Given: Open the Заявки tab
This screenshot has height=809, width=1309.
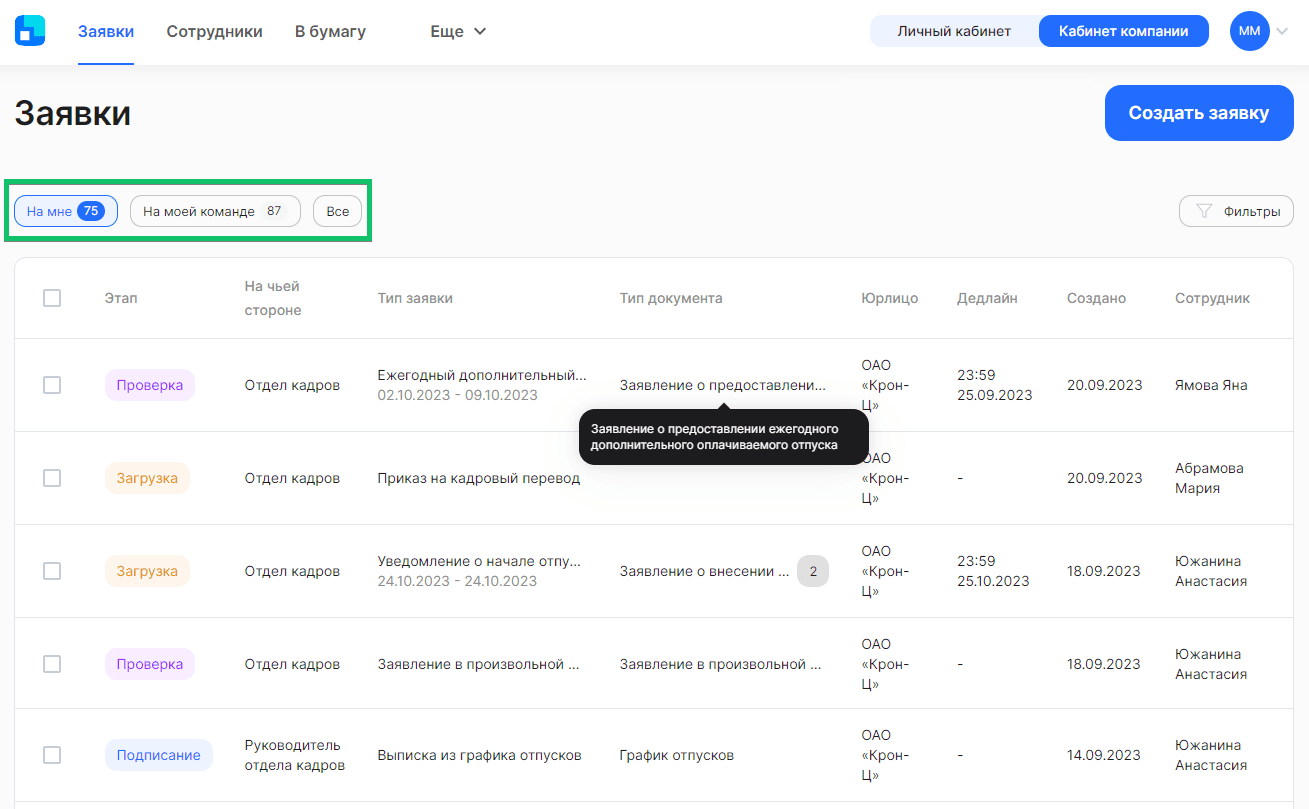Looking at the screenshot, I should (106, 32).
